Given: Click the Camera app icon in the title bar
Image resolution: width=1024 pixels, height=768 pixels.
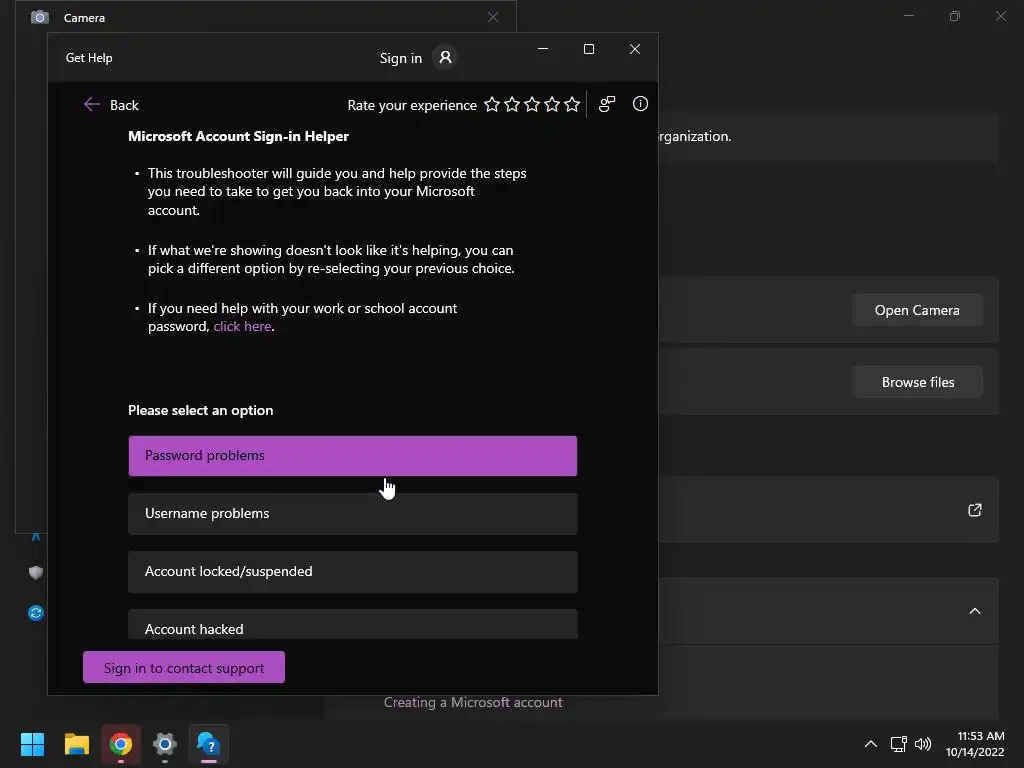Looking at the screenshot, I should pos(40,18).
